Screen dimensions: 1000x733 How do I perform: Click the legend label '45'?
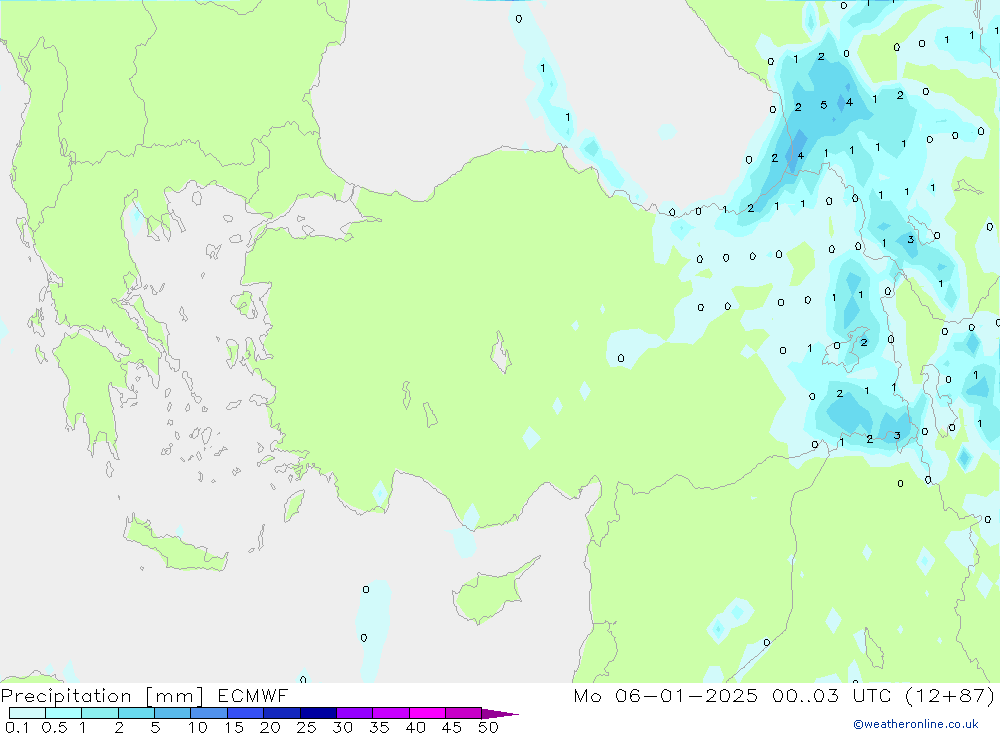pyautogui.click(x=452, y=727)
